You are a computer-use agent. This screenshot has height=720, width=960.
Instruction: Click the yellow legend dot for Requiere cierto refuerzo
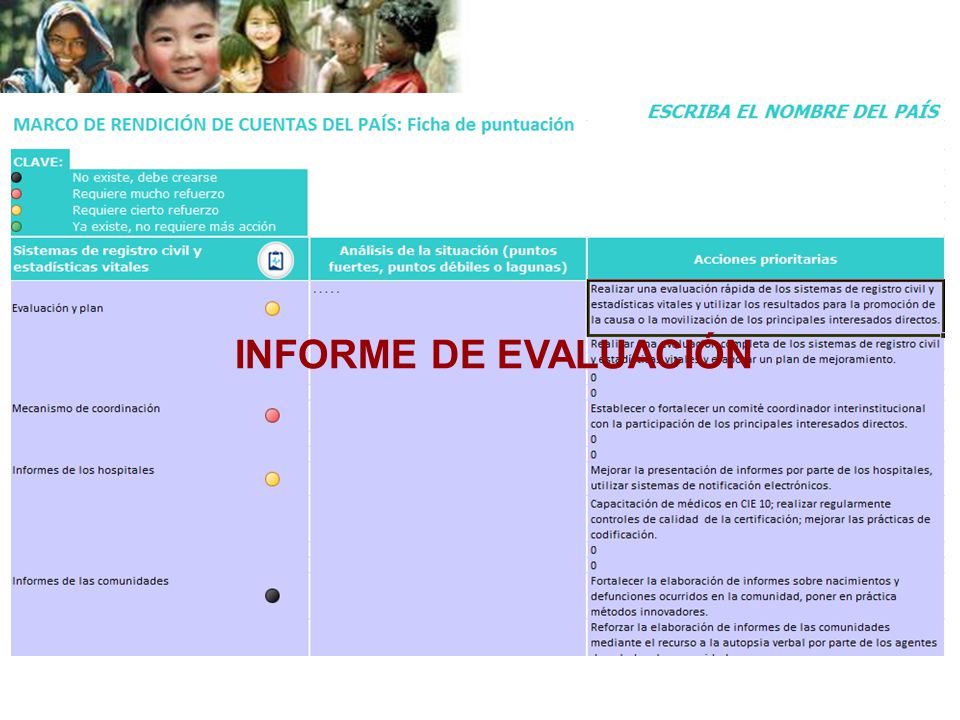[17, 210]
